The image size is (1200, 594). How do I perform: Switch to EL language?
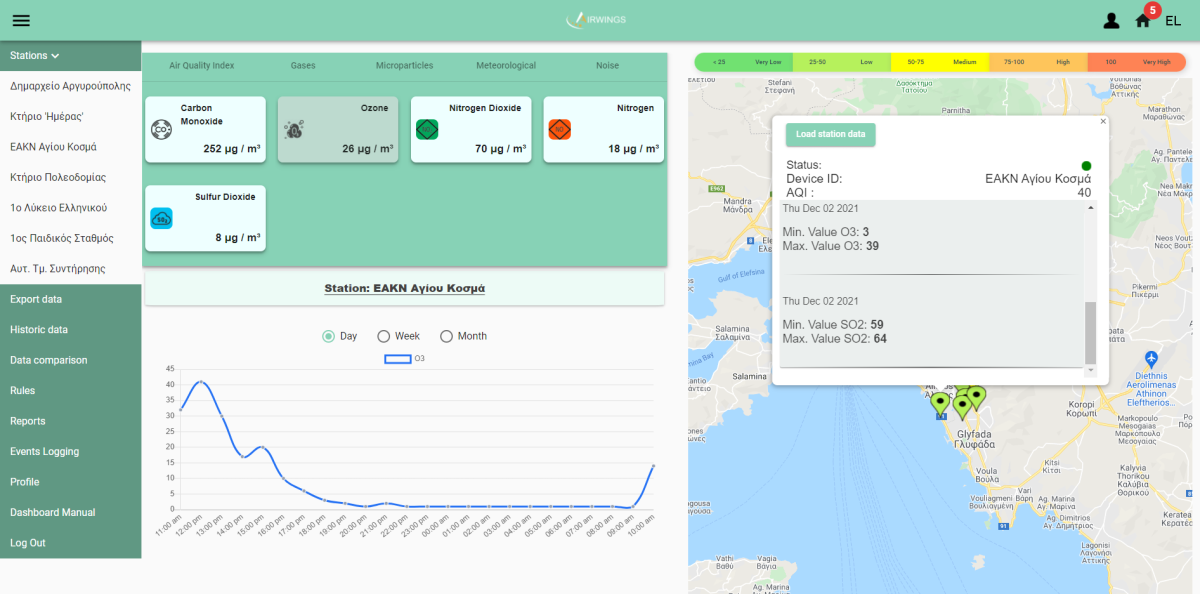(1173, 20)
